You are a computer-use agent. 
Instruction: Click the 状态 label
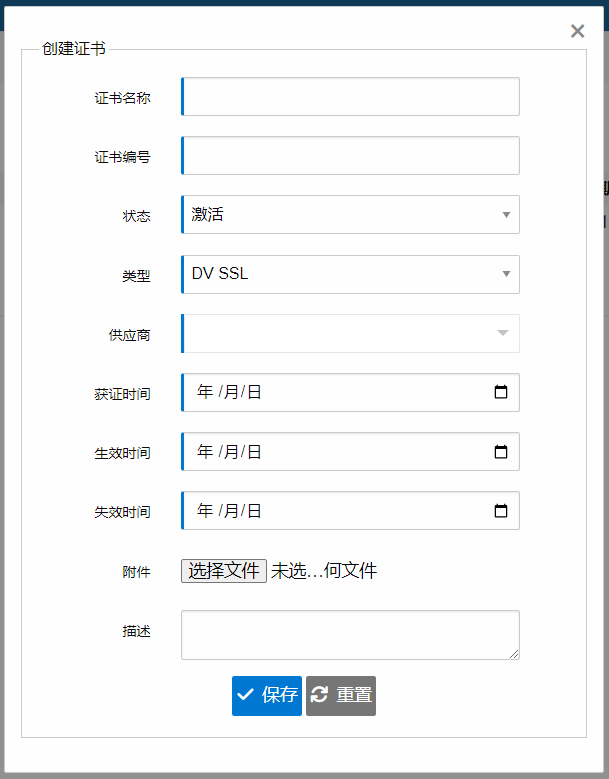[136, 216]
